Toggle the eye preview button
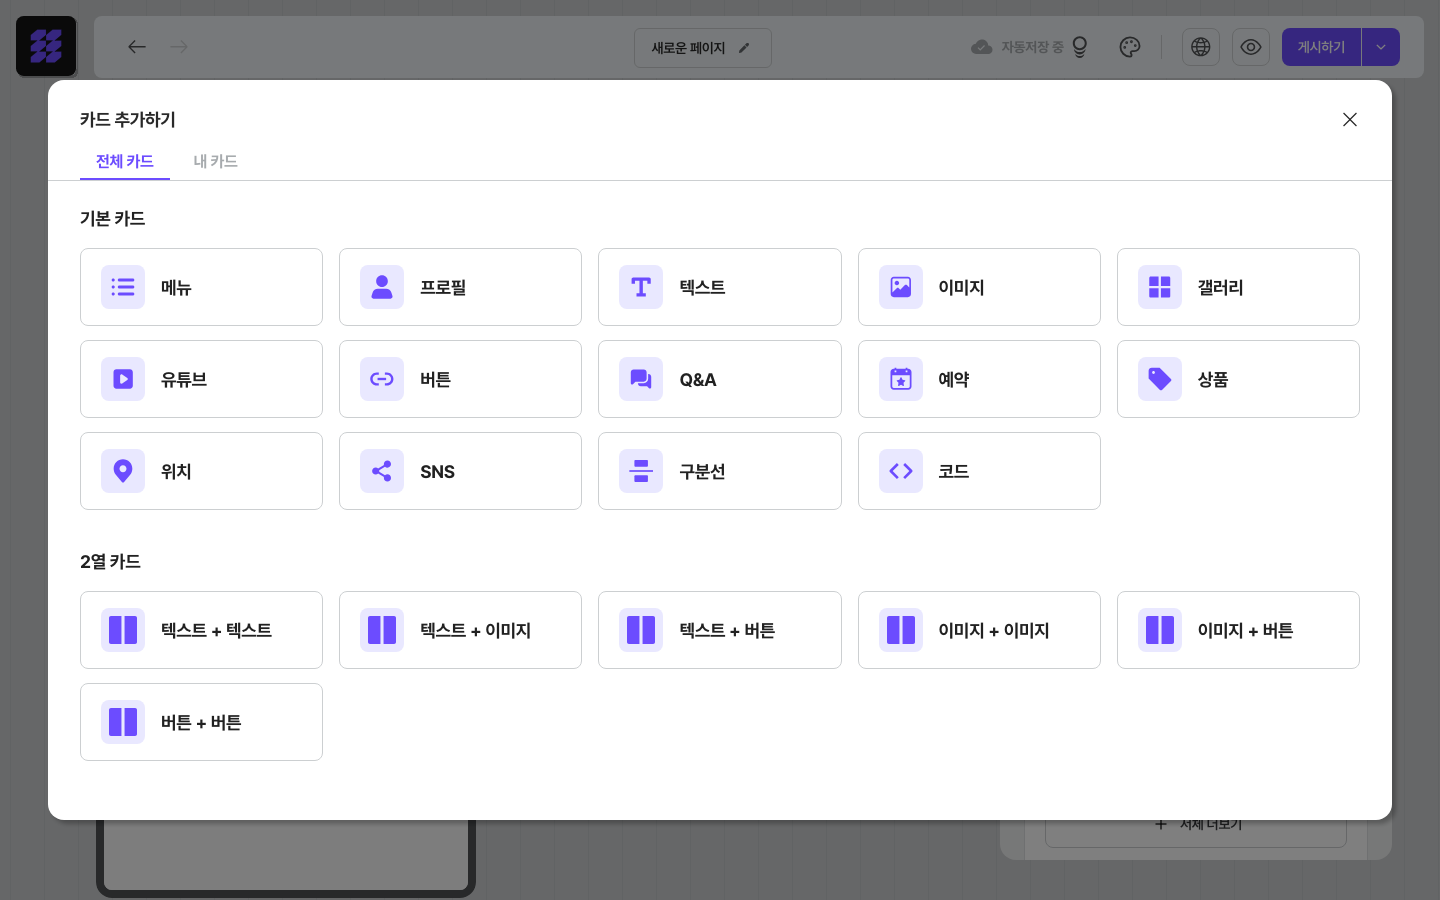The width and height of the screenshot is (1440, 900). click(x=1251, y=47)
